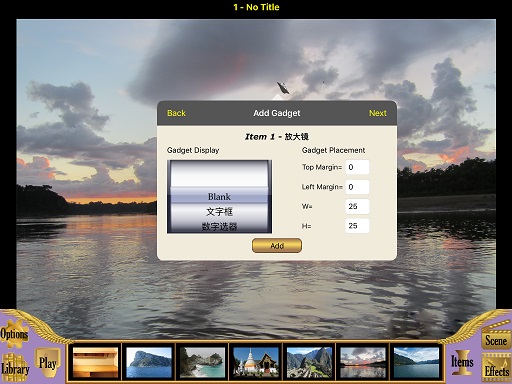512x384 pixels.
Task: Open the Items hourglass icon
Action: click(x=462, y=362)
